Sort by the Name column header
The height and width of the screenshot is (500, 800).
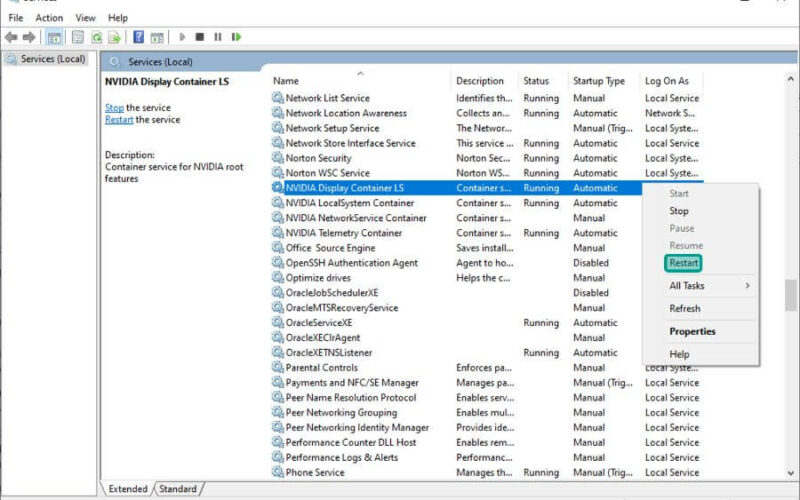360,81
